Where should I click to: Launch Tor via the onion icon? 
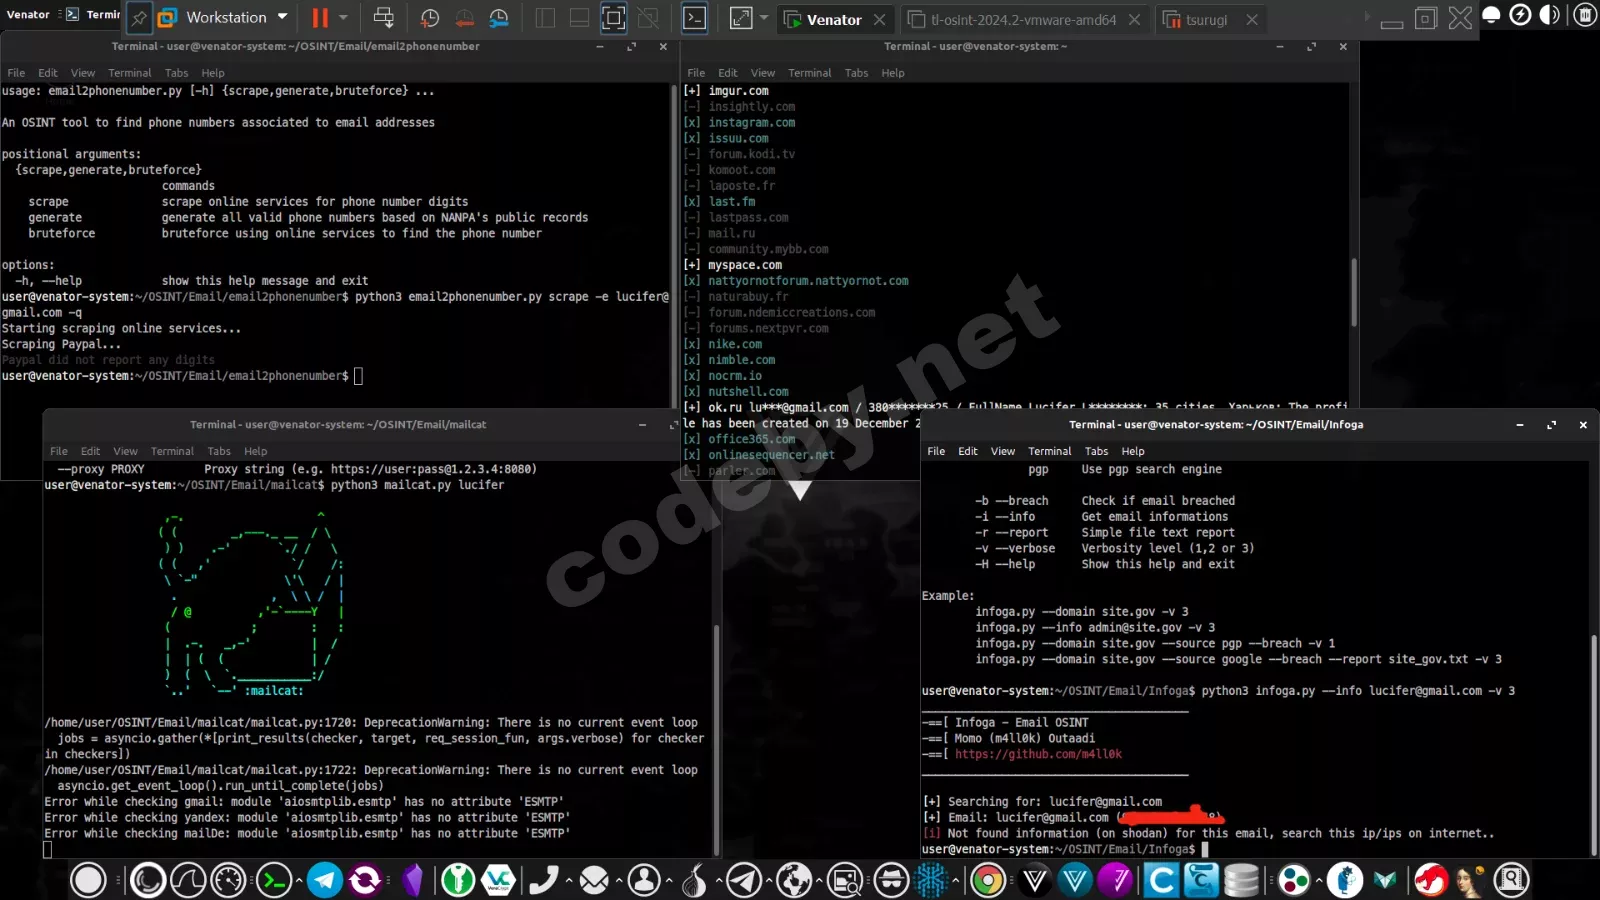point(694,880)
